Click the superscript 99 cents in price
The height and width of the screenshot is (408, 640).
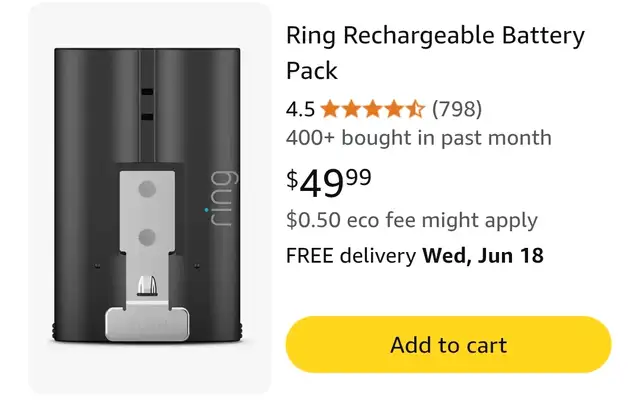(x=359, y=177)
